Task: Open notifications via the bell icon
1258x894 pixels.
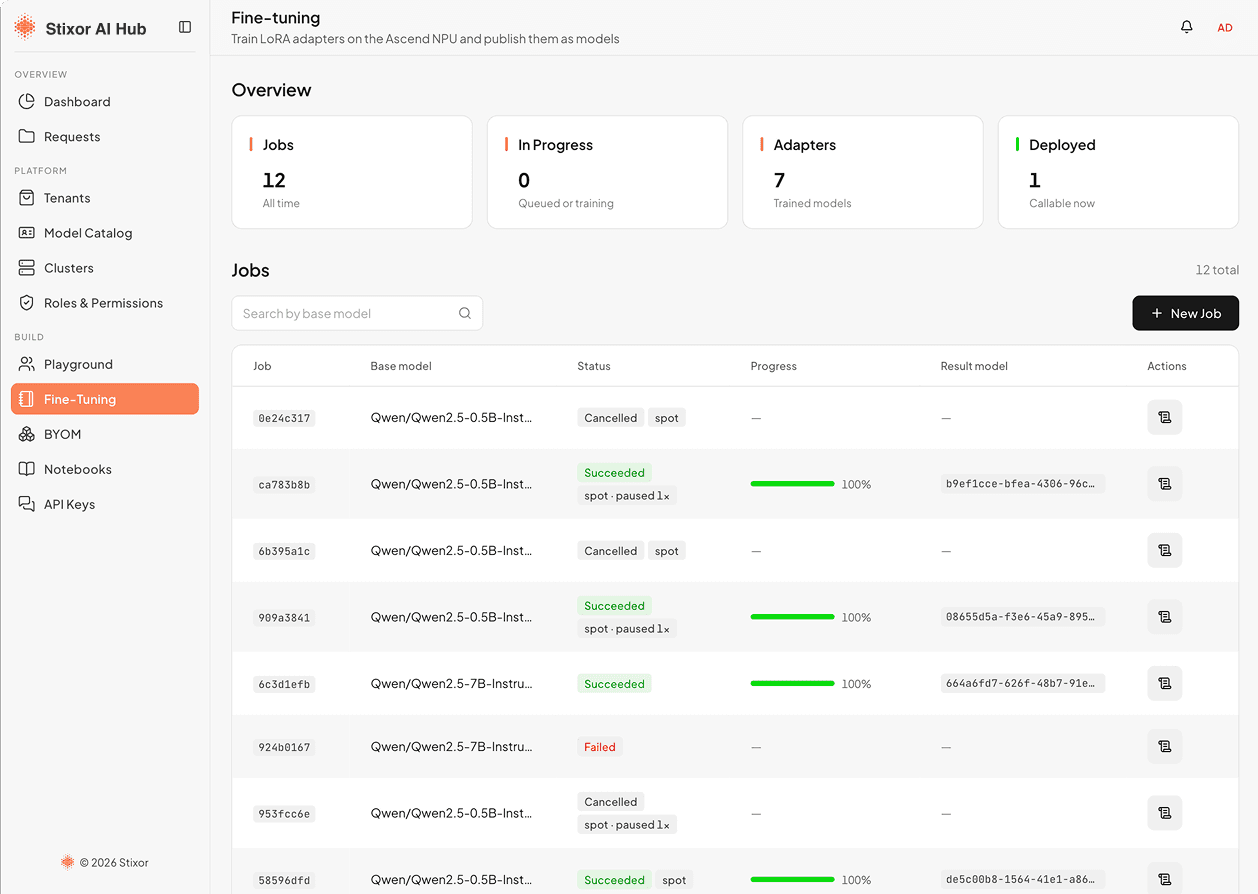Action: pyautogui.click(x=1187, y=27)
